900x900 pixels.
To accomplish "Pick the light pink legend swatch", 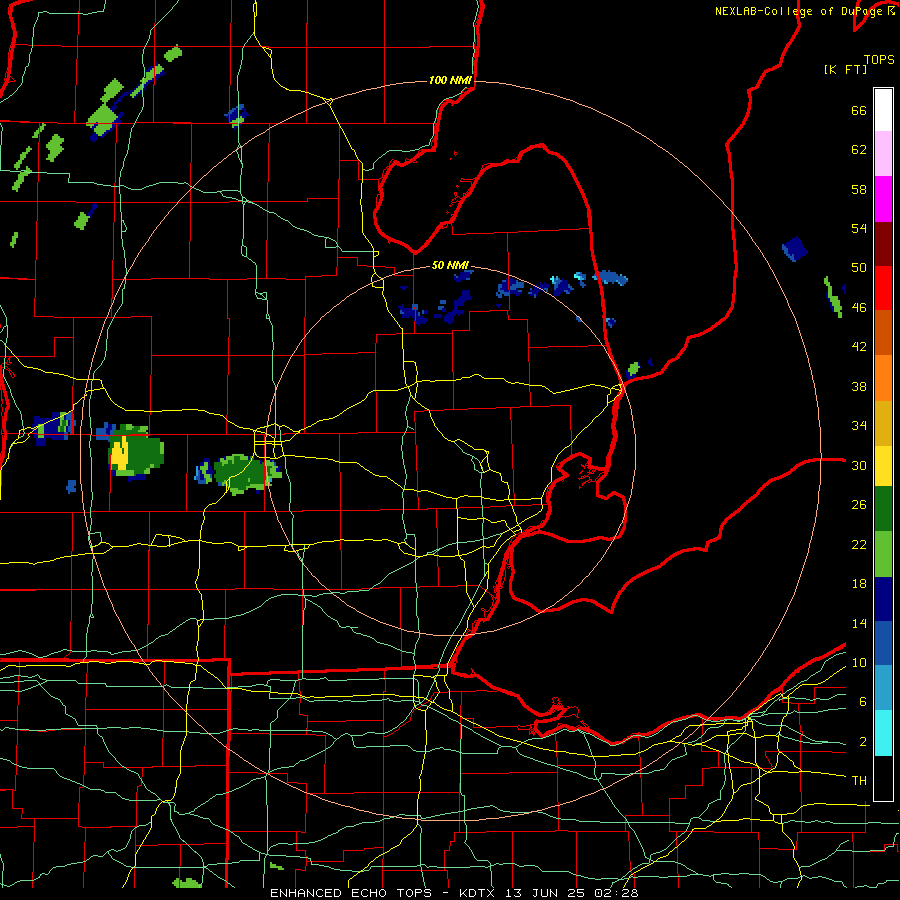I will 883,153.
